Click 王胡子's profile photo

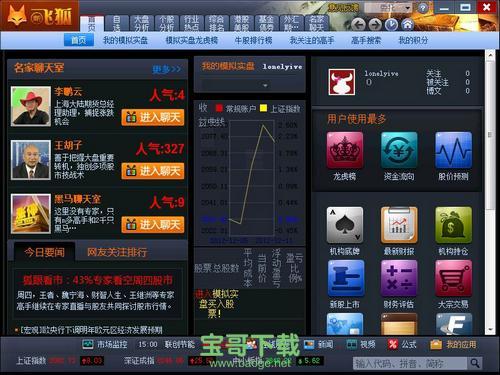[x=31, y=160]
